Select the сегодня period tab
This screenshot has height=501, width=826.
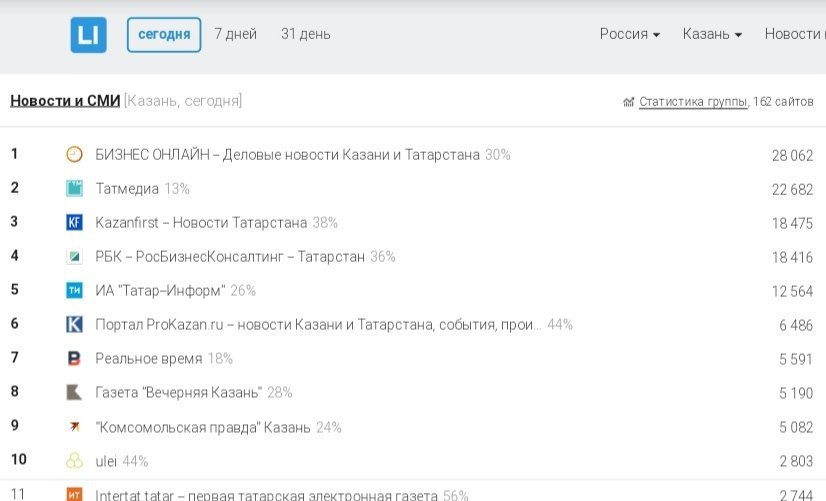pyautogui.click(x=164, y=34)
